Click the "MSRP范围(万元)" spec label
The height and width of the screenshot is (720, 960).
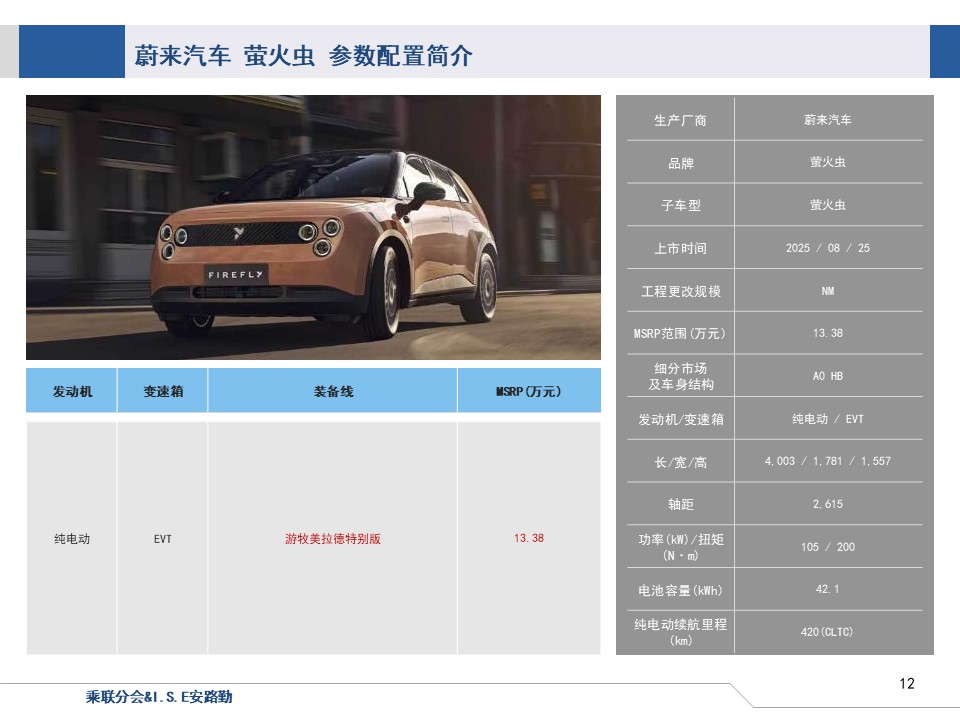(x=680, y=334)
